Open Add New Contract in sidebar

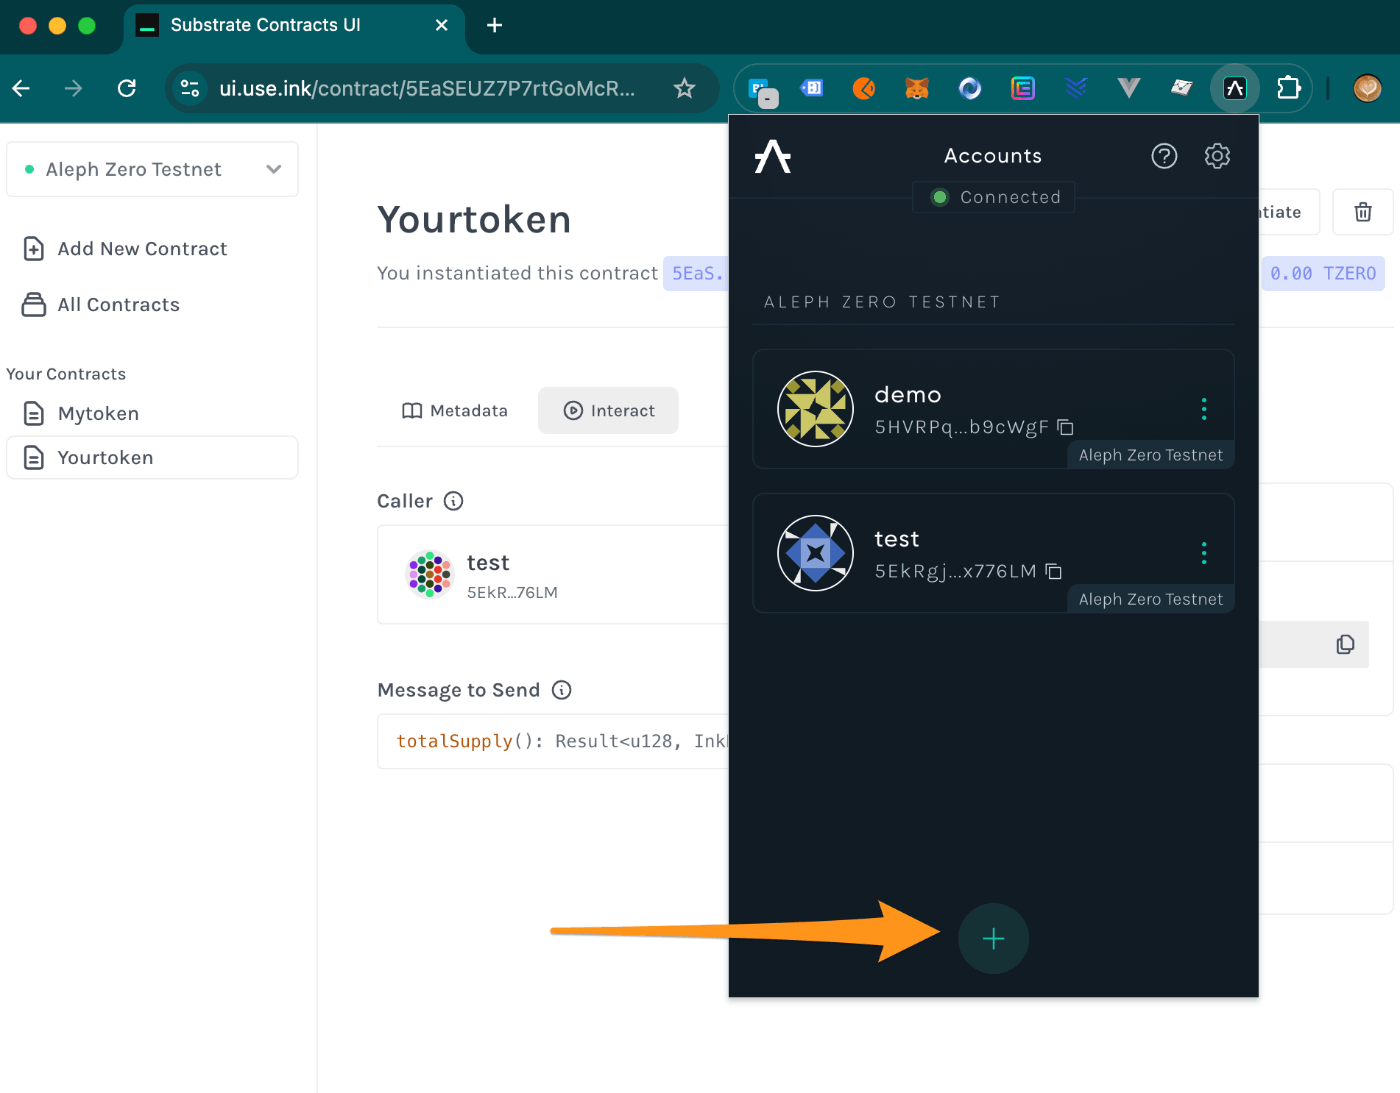[125, 249]
